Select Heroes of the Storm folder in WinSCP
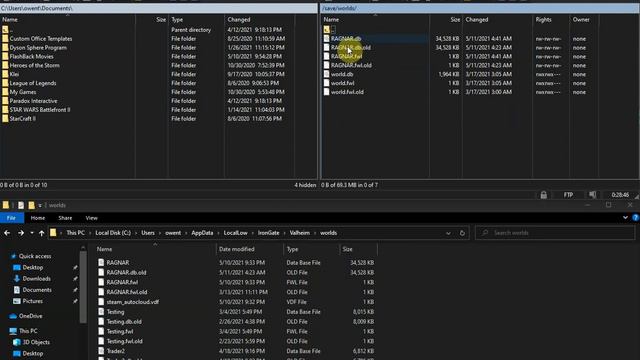 click(34, 65)
